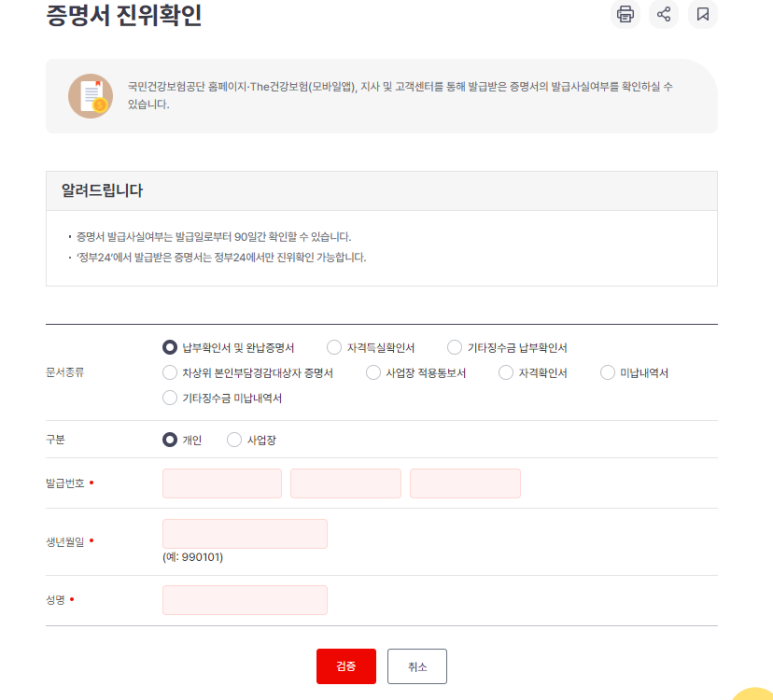
Task: Click the 성명 name input field
Action: pos(245,600)
